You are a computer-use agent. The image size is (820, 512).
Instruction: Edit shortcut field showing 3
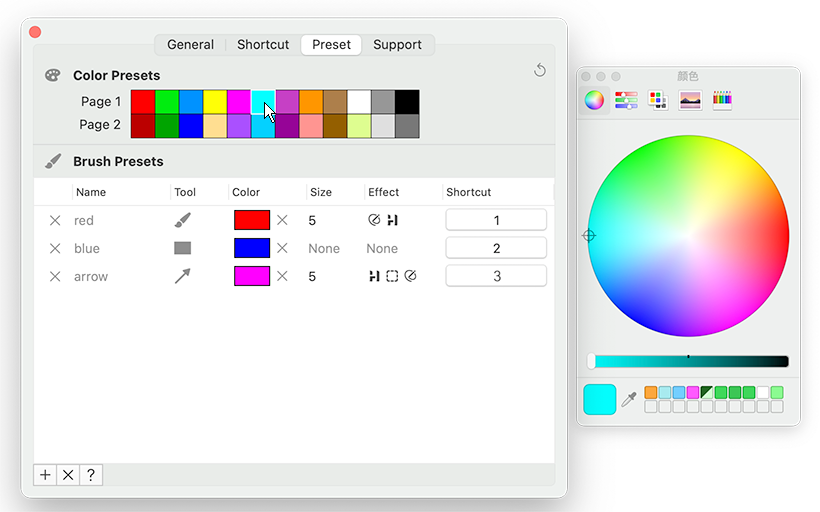click(496, 276)
